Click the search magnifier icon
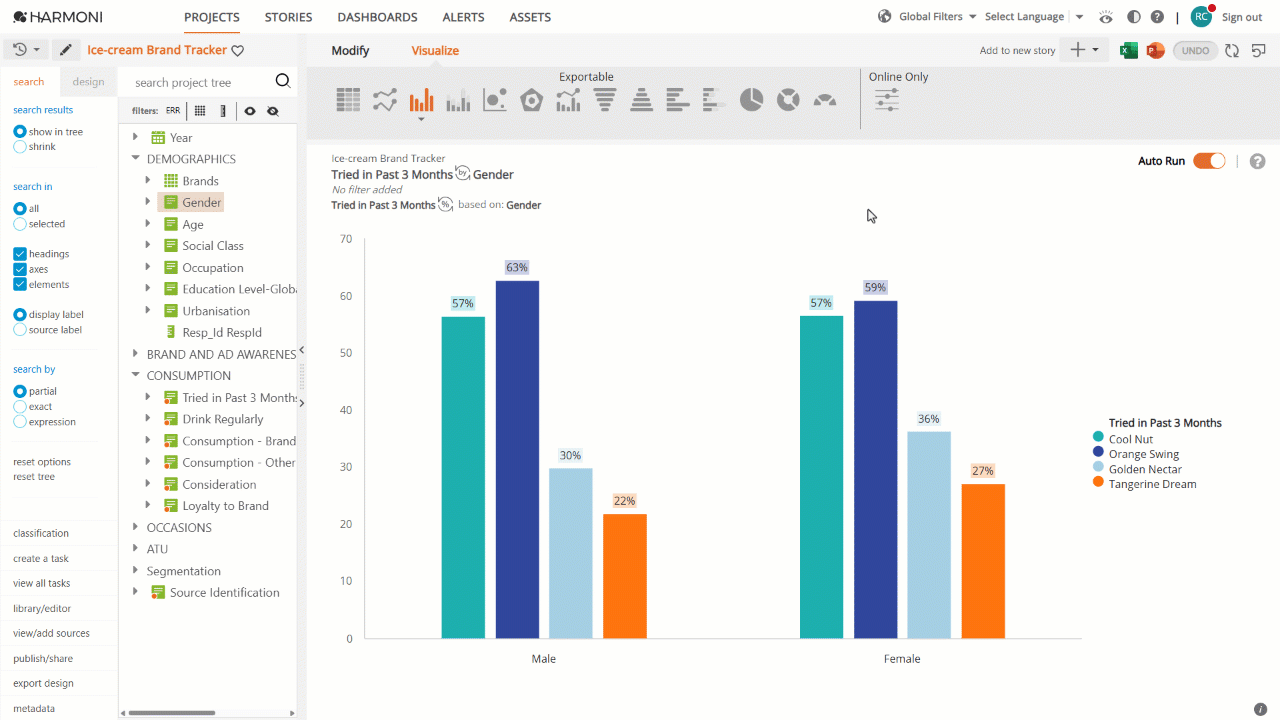The height and width of the screenshot is (720, 1280). pyautogui.click(x=283, y=82)
